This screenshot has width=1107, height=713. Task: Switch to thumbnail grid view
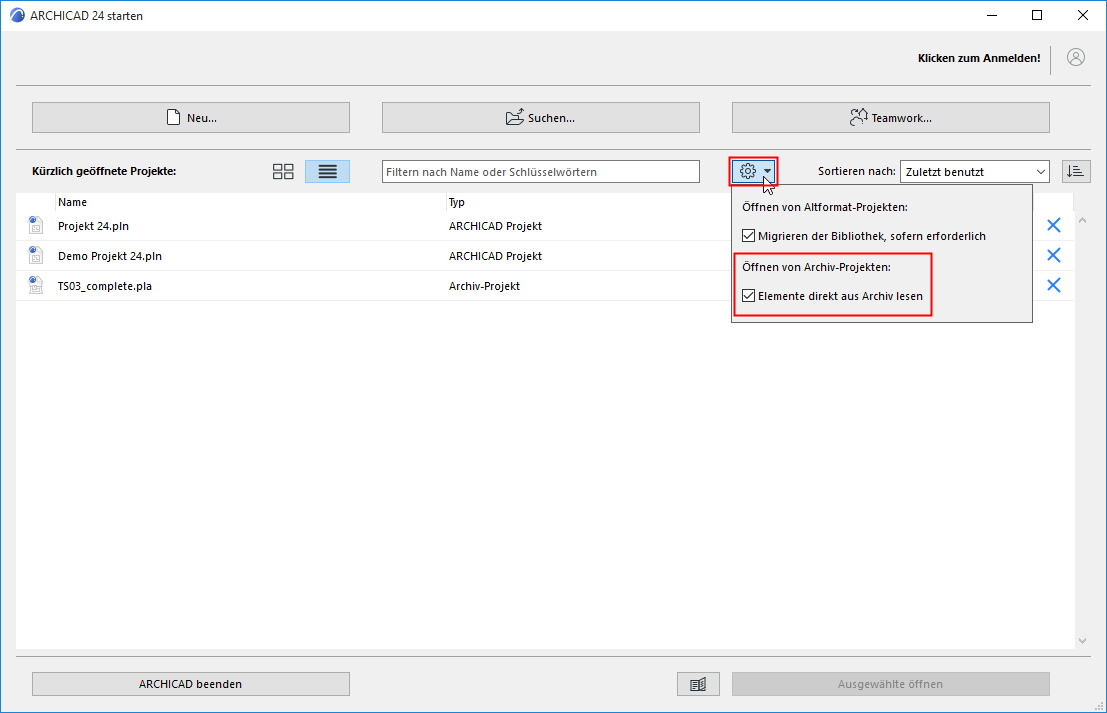pos(283,172)
